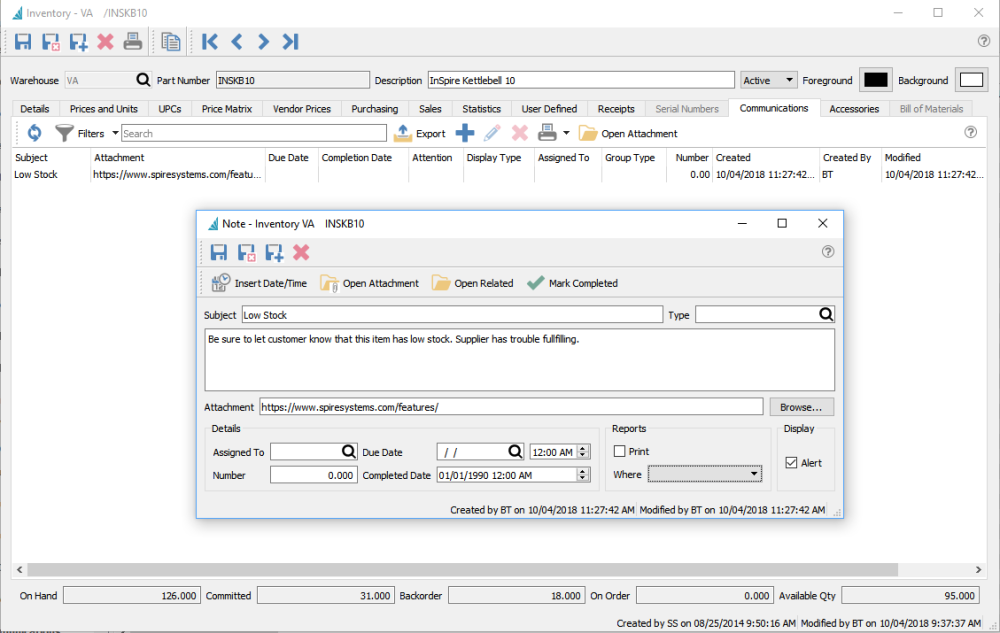Open help on the Communications tab
Viewport: 1000px width, 633px height.
pos(971,132)
